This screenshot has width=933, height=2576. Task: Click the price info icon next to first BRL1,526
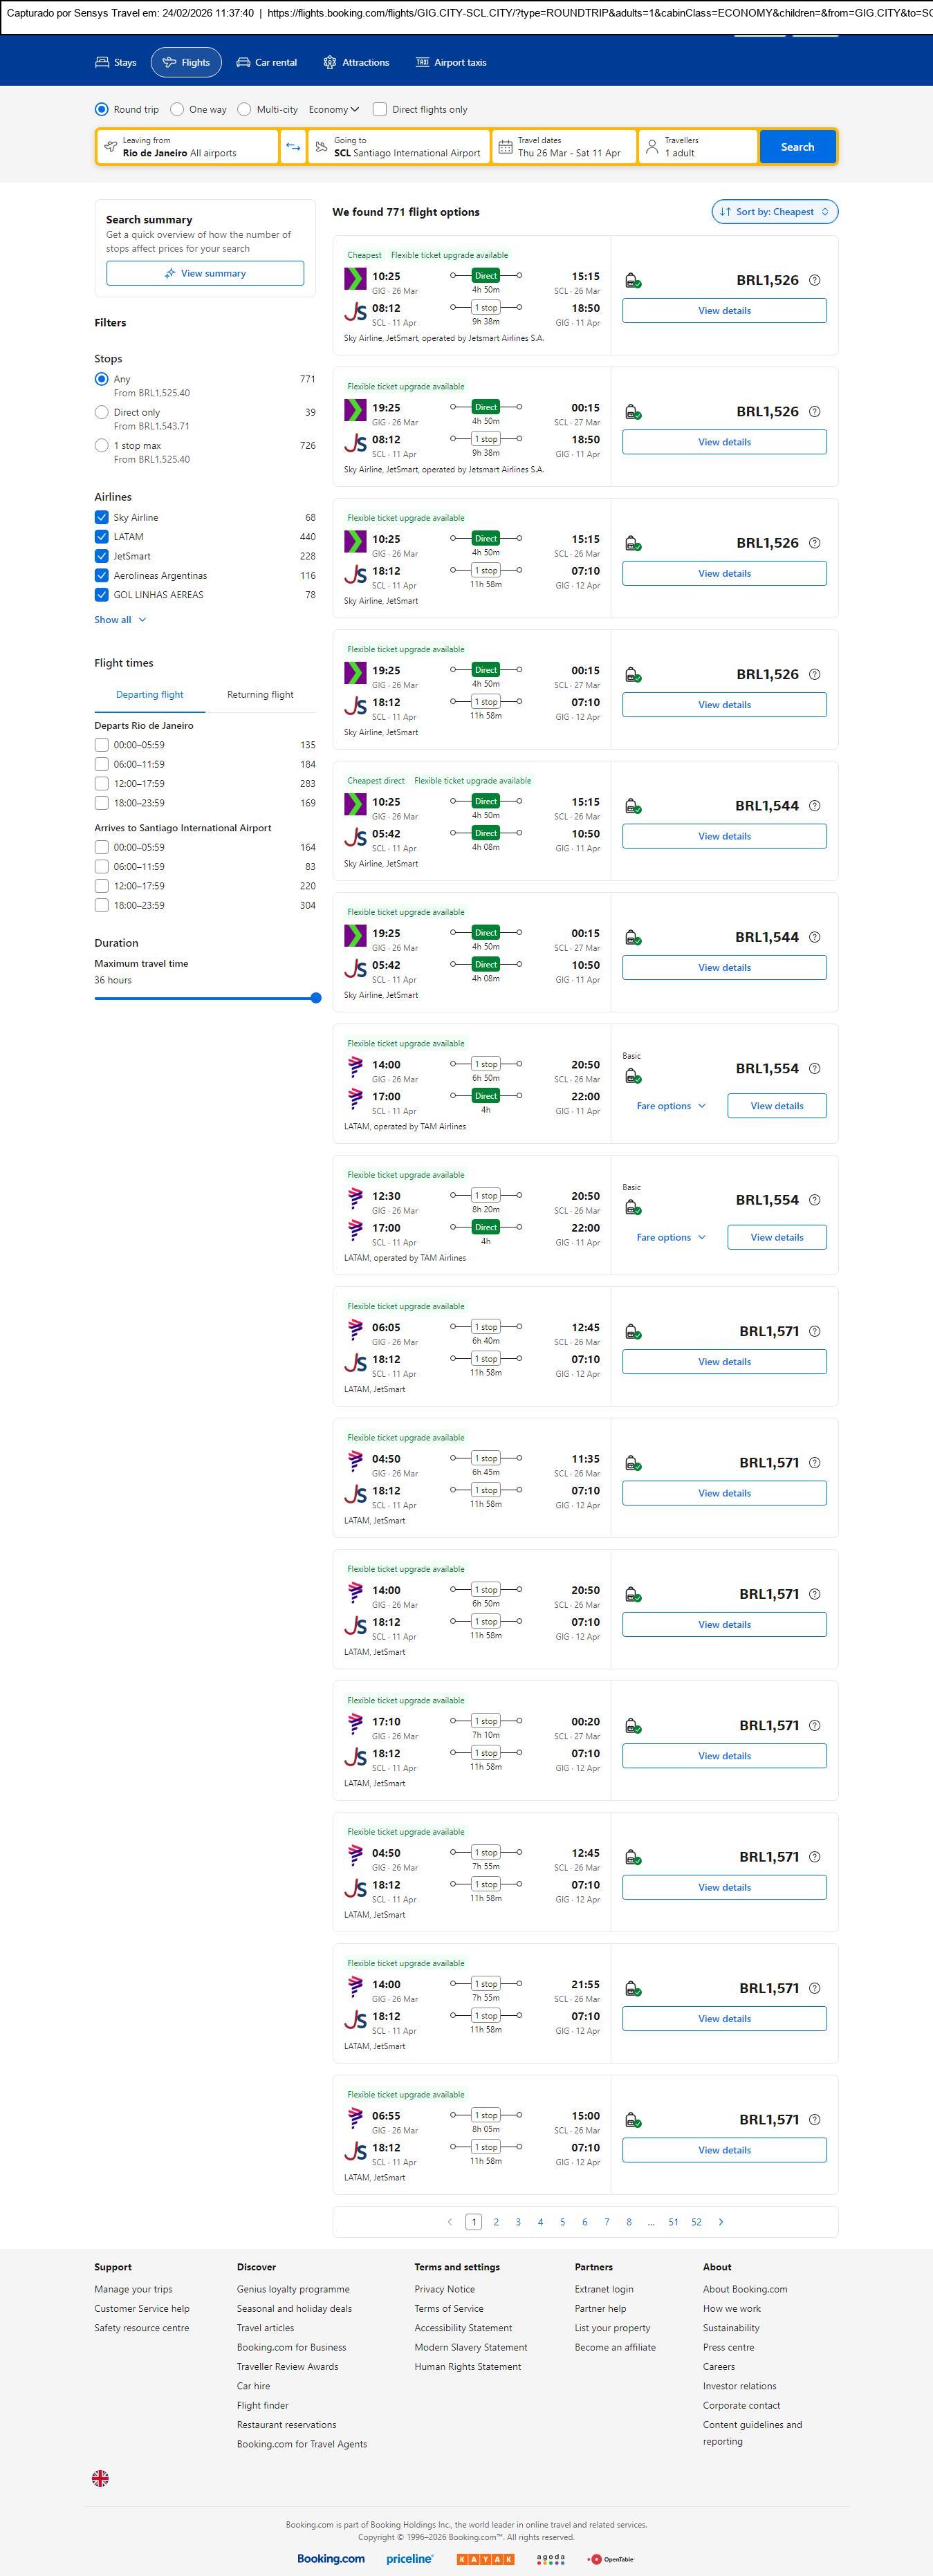pos(814,280)
